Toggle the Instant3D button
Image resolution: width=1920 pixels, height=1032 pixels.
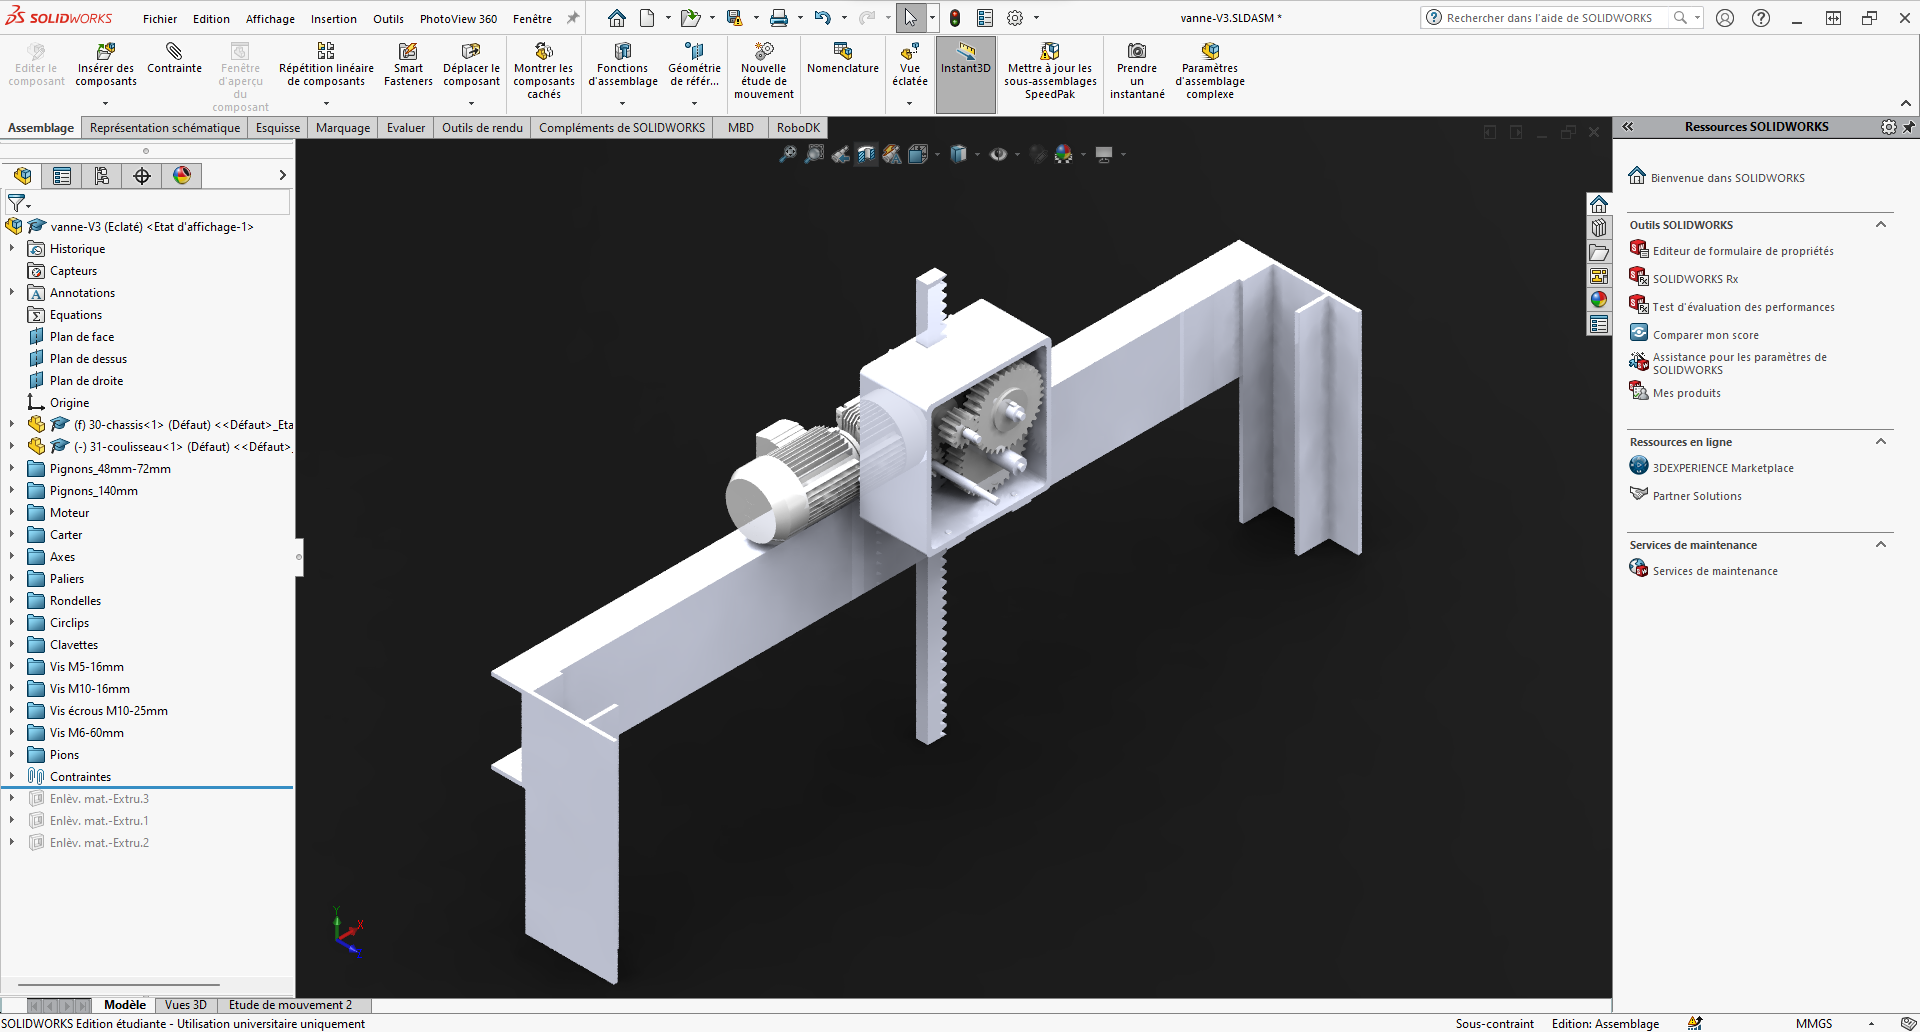pos(965,57)
